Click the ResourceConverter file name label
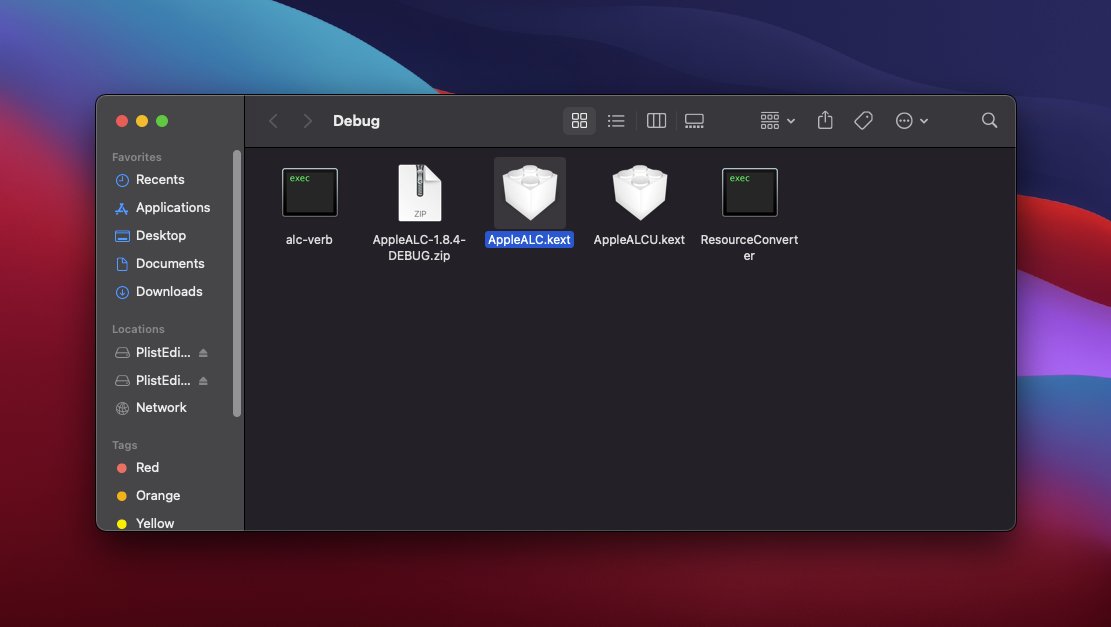This screenshot has height=627, width=1111. 749,247
